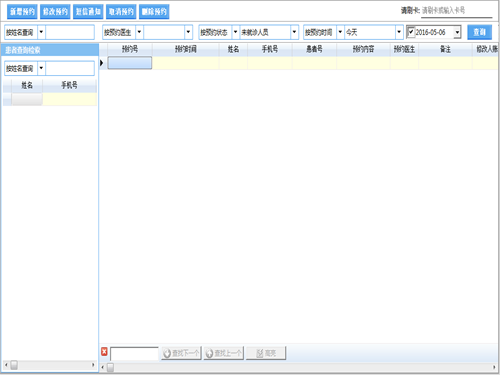Expand the 今天 time range dropdown
This screenshot has height=375, width=500.
click(399, 32)
